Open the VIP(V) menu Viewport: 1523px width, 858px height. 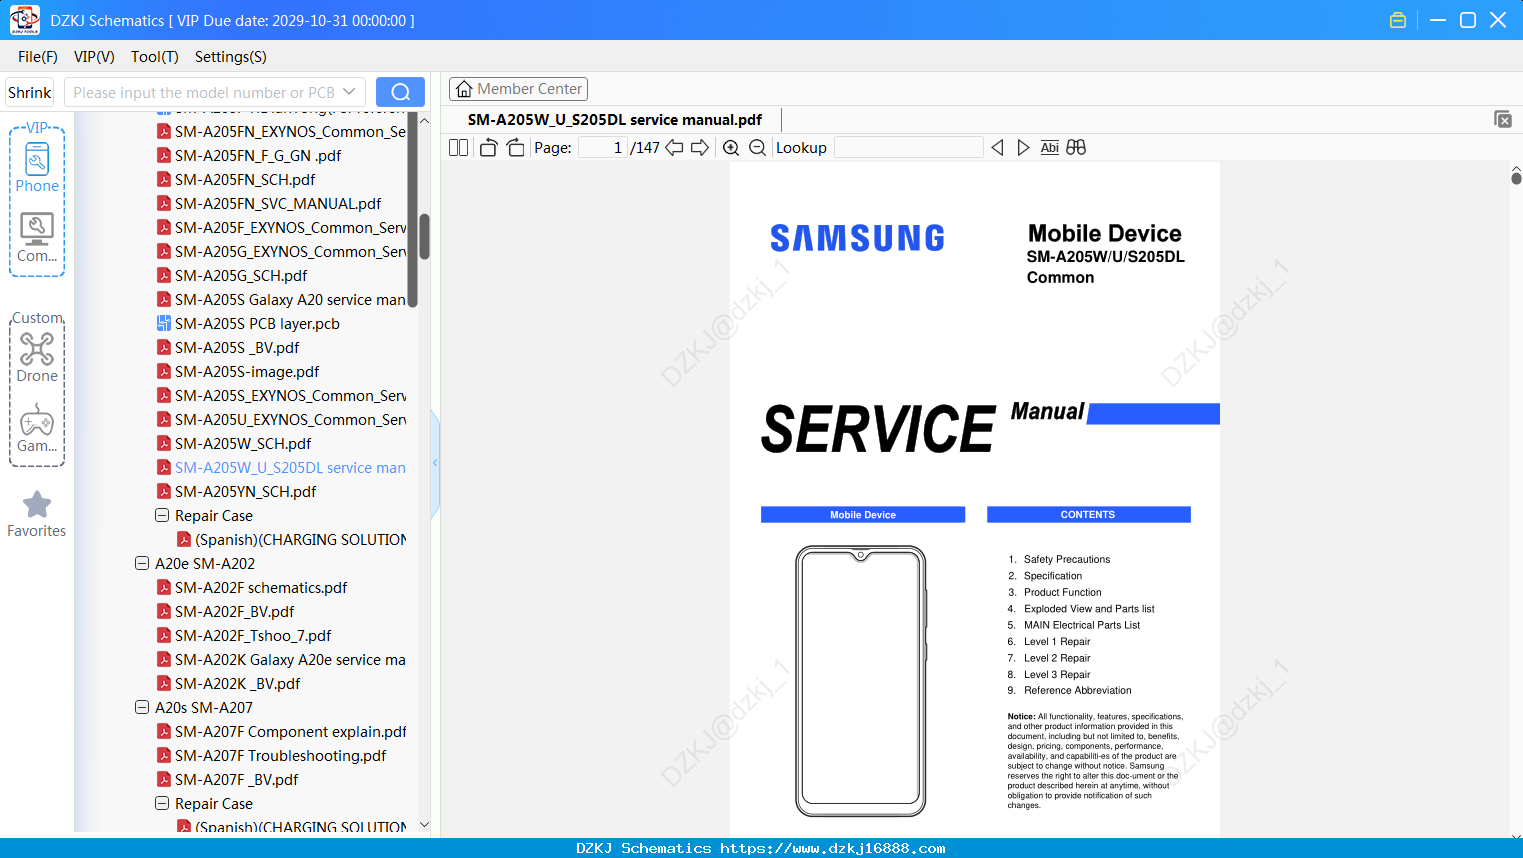pyautogui.click(x=94, y=57)
